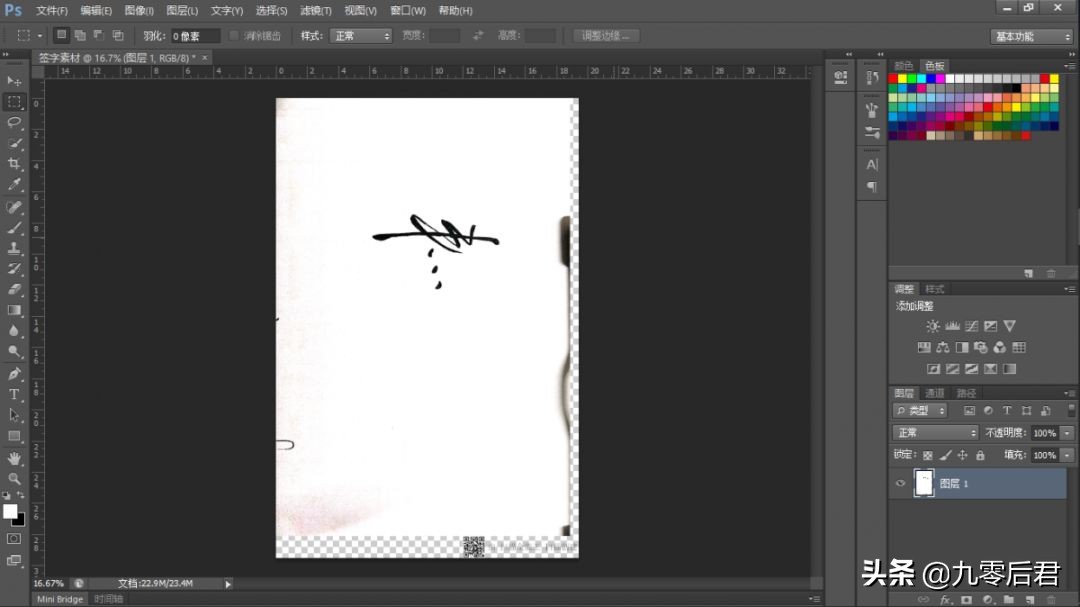
Task: Open the 样式 style dropdown
Action: tap(361, 36)
